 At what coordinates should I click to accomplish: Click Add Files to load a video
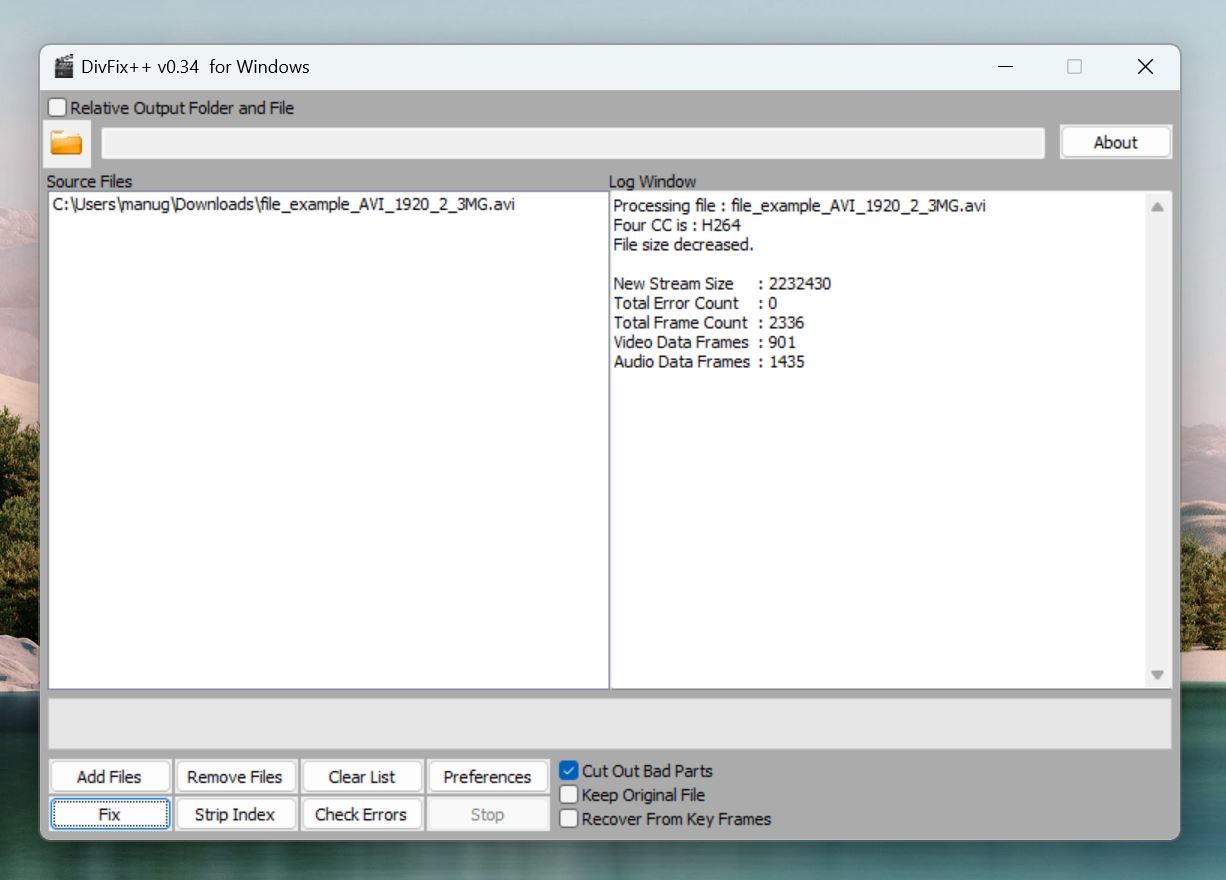pyautogui.click(x=109, y=776)
